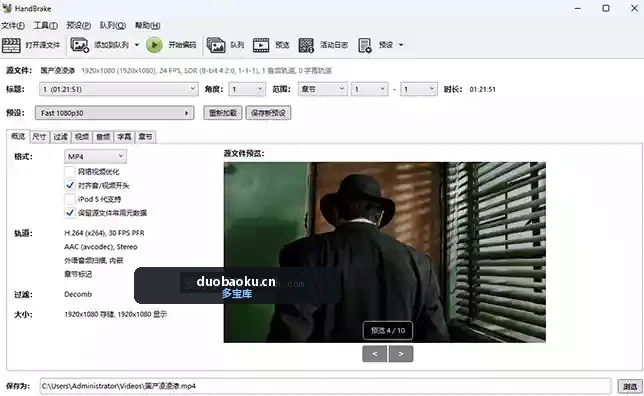Image resolution: width=644 pixels, height=396 pixels.
Task: Click the Add to Queue icon
Action: pyautogui.click(x=80, y=45)
